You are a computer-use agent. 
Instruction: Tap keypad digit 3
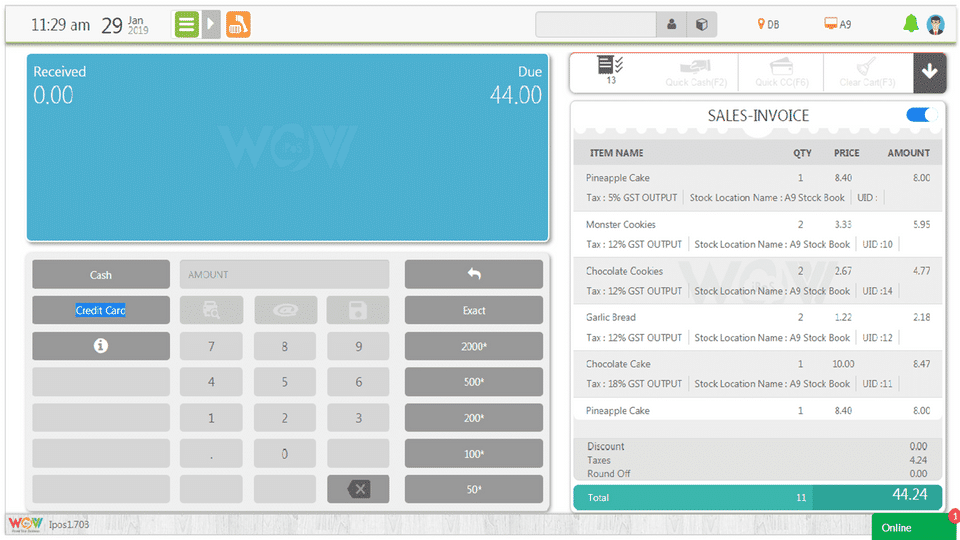pyautogui.click(x=358, y=418)
